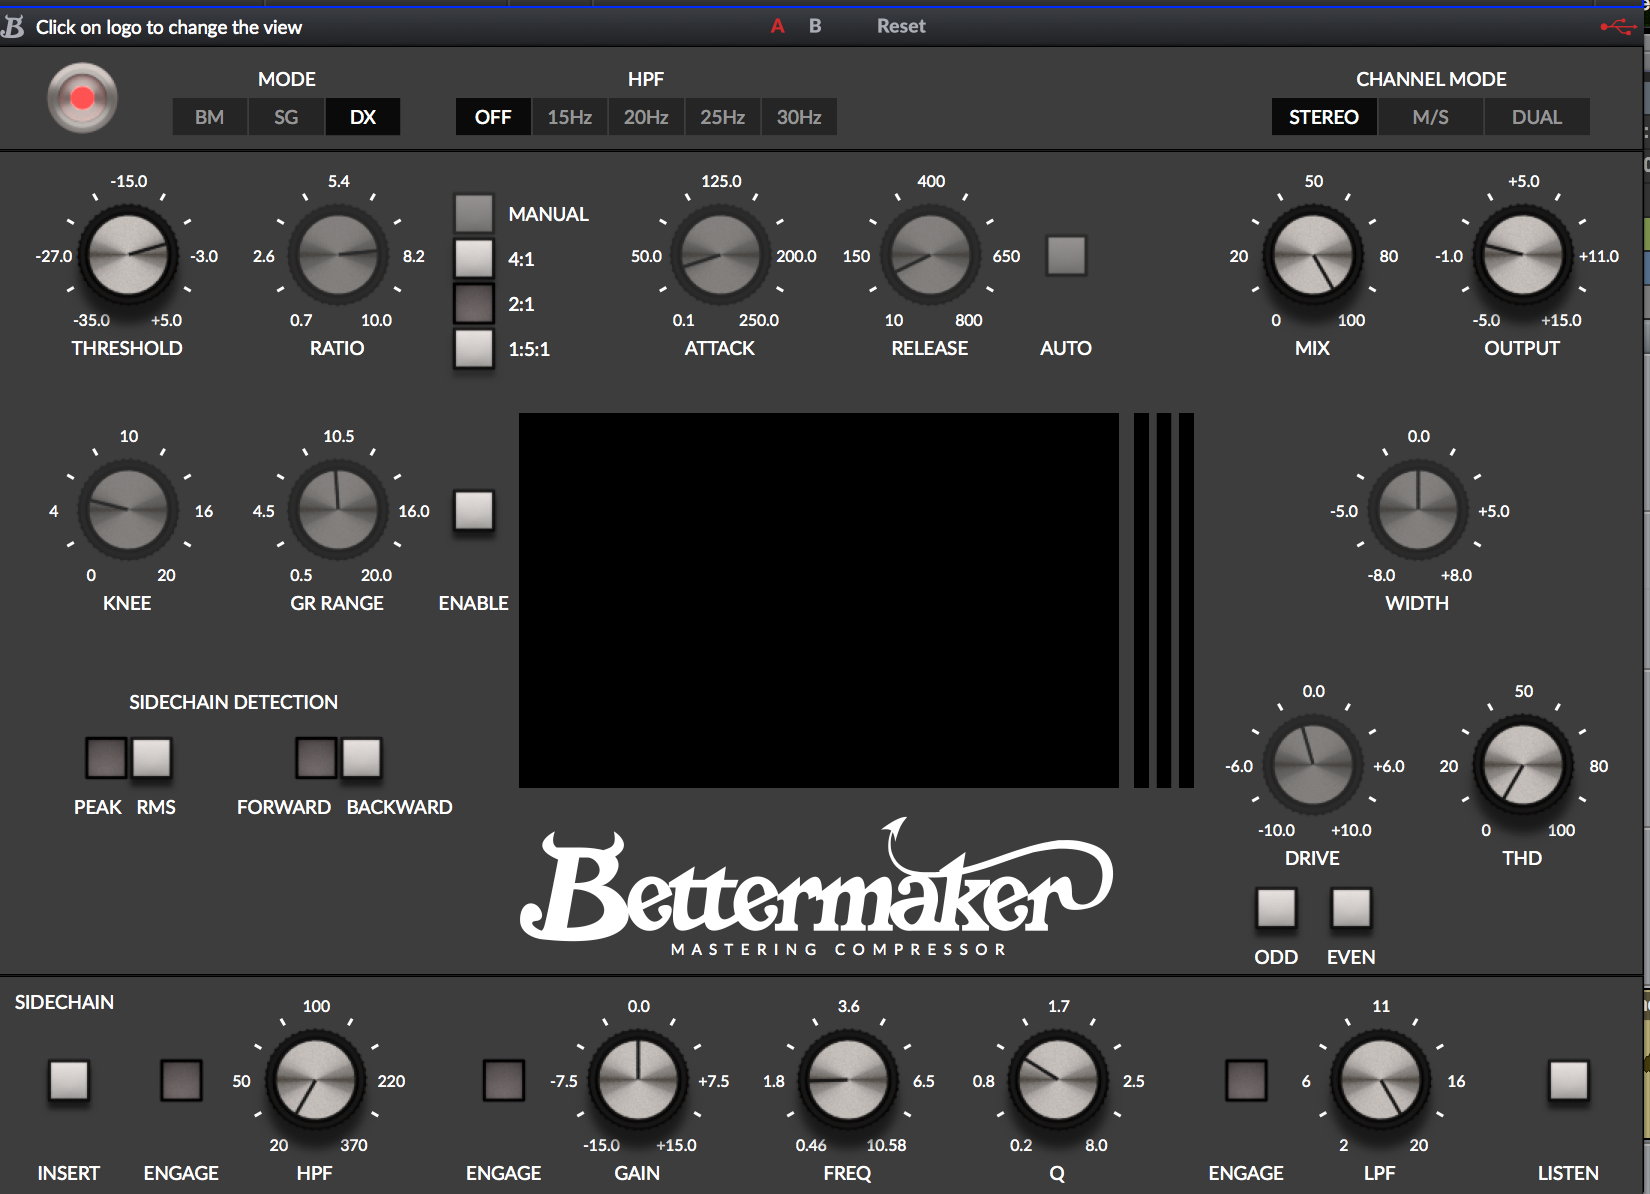This screenshot has height=1194, width=1650.
Task: Select preset slot A
Action: tap(777, 26)
